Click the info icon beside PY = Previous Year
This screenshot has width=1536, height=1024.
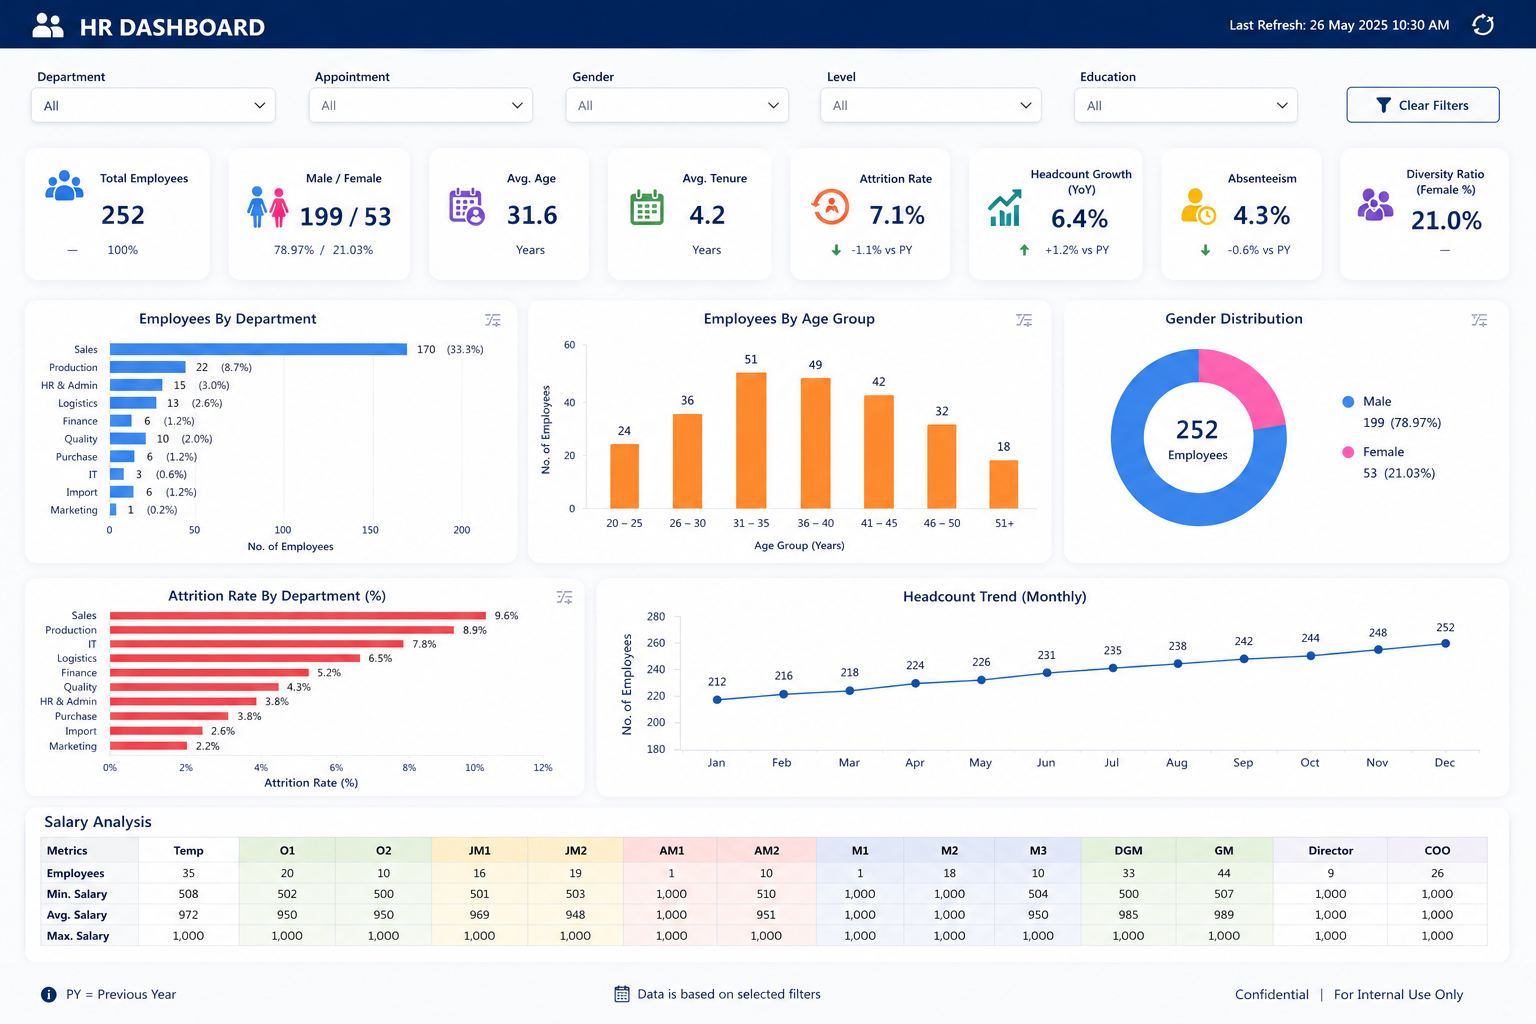(x=49, y=994)
